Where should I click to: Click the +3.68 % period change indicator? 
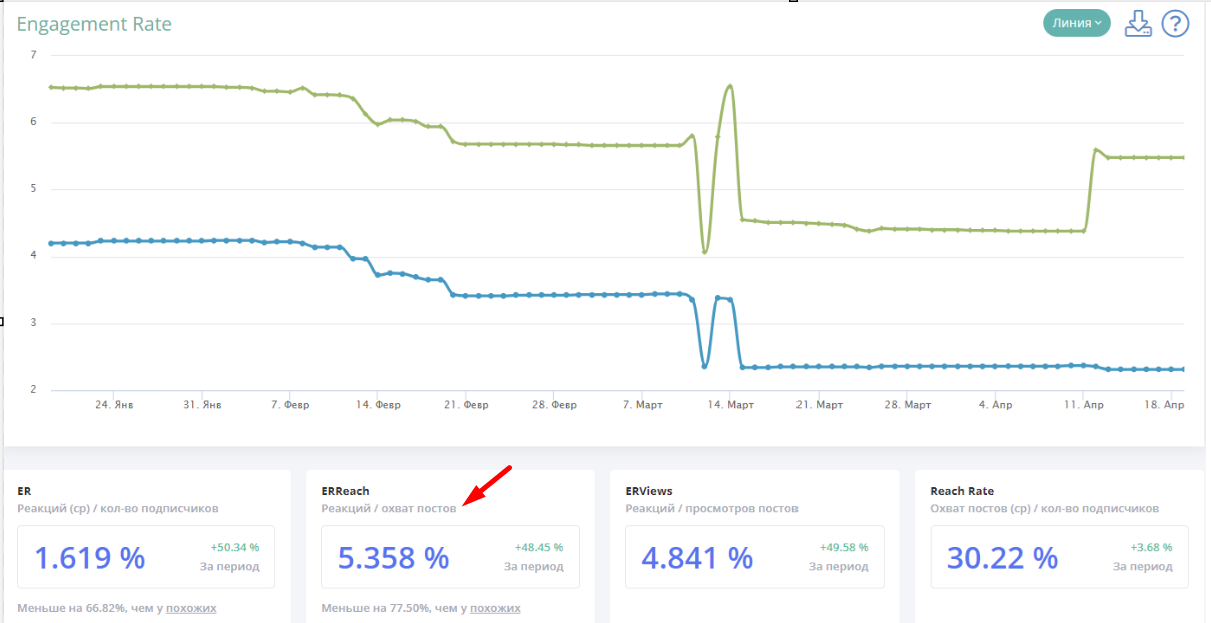point(1151,547)
